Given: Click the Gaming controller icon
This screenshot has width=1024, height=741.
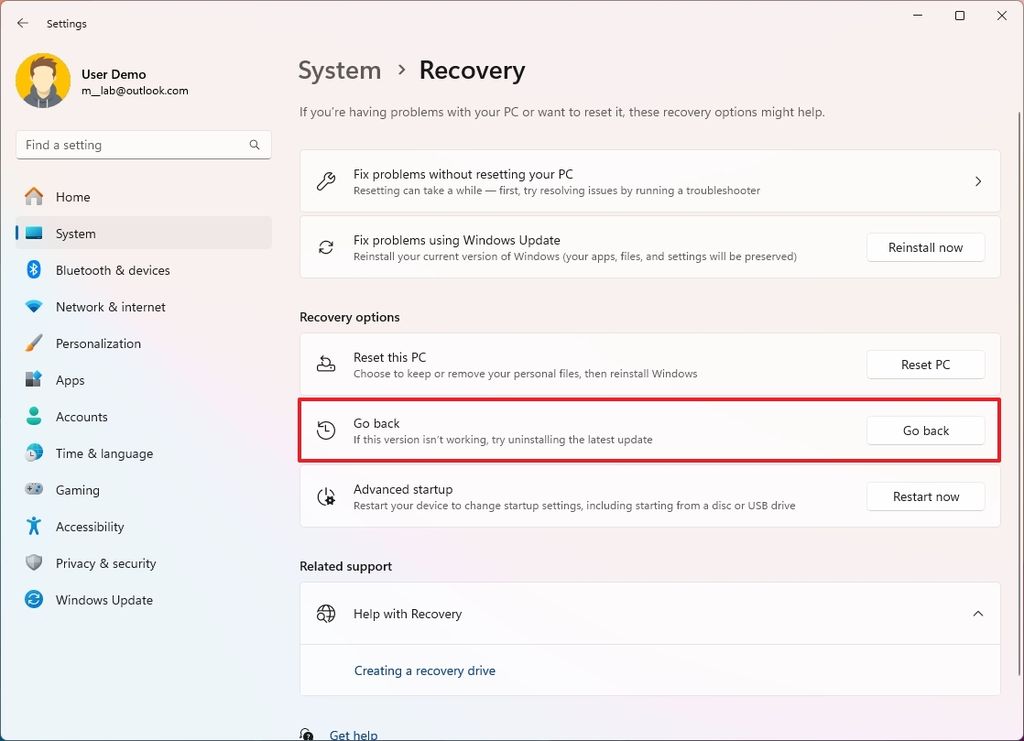Looking at the screenshot, I should click(x=32, y=490).
